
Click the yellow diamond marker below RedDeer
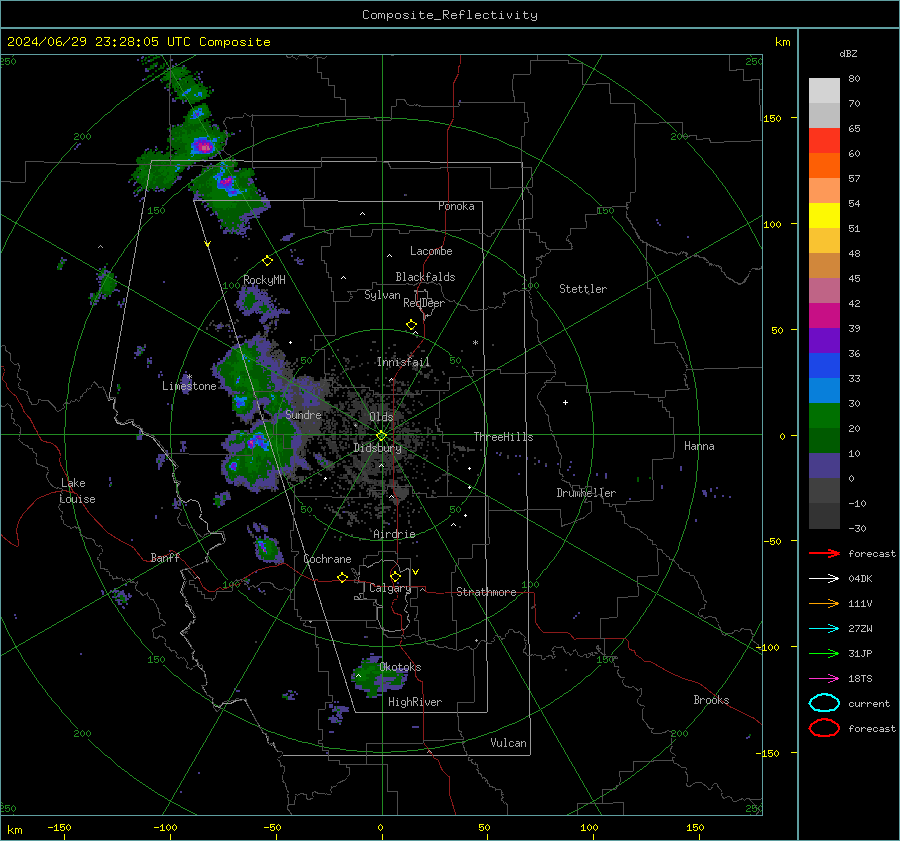[x=411, y=325]
